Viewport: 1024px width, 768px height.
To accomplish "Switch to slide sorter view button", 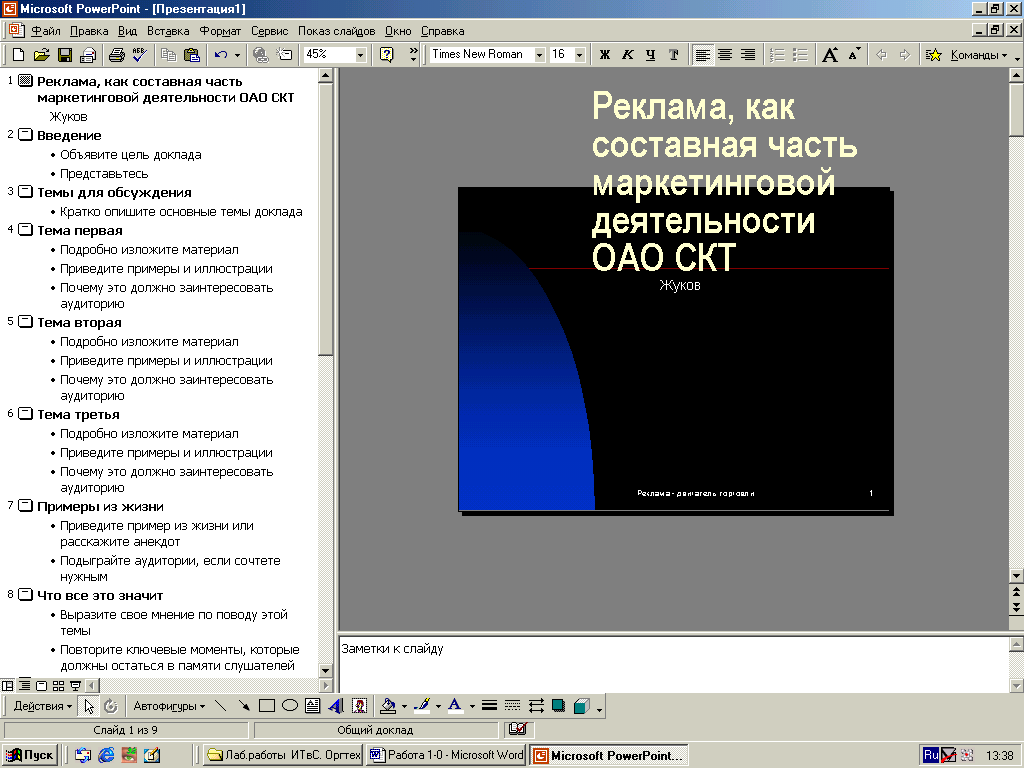I will pos(58,685).
